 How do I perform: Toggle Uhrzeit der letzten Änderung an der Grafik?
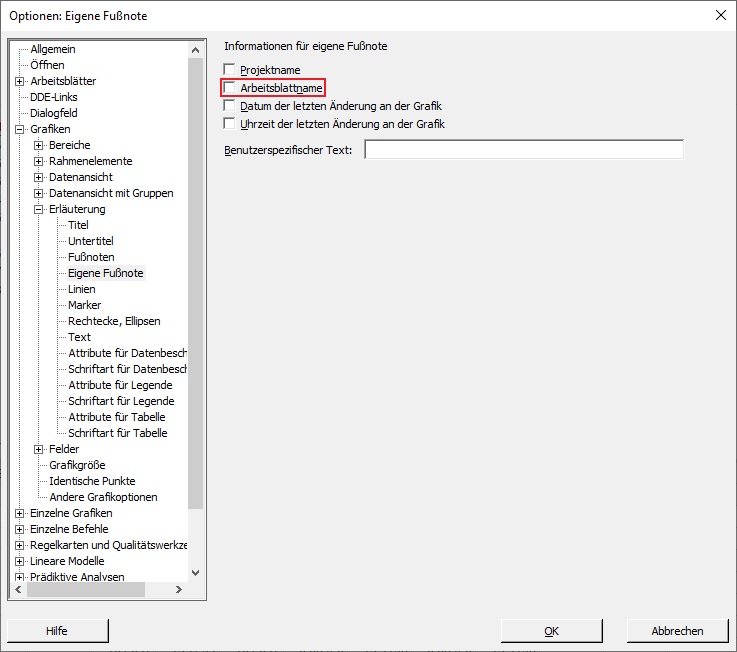click(x=229, y=124)
